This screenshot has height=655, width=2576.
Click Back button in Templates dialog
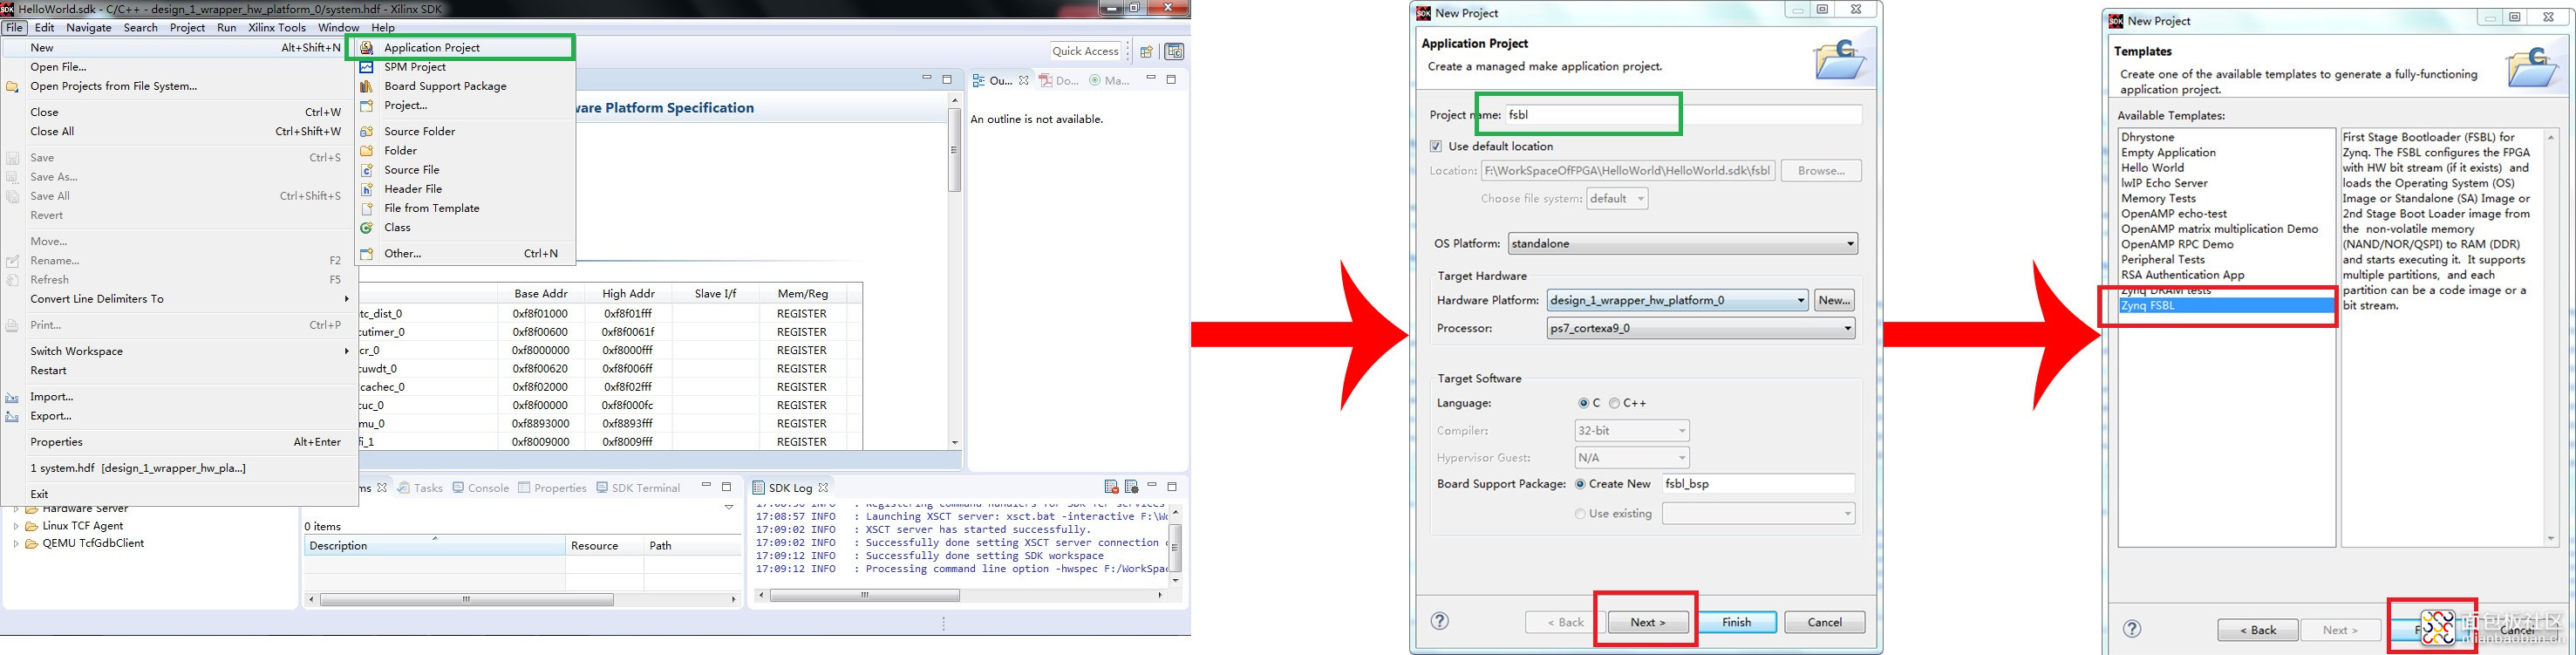click(x=2257, y=630)
